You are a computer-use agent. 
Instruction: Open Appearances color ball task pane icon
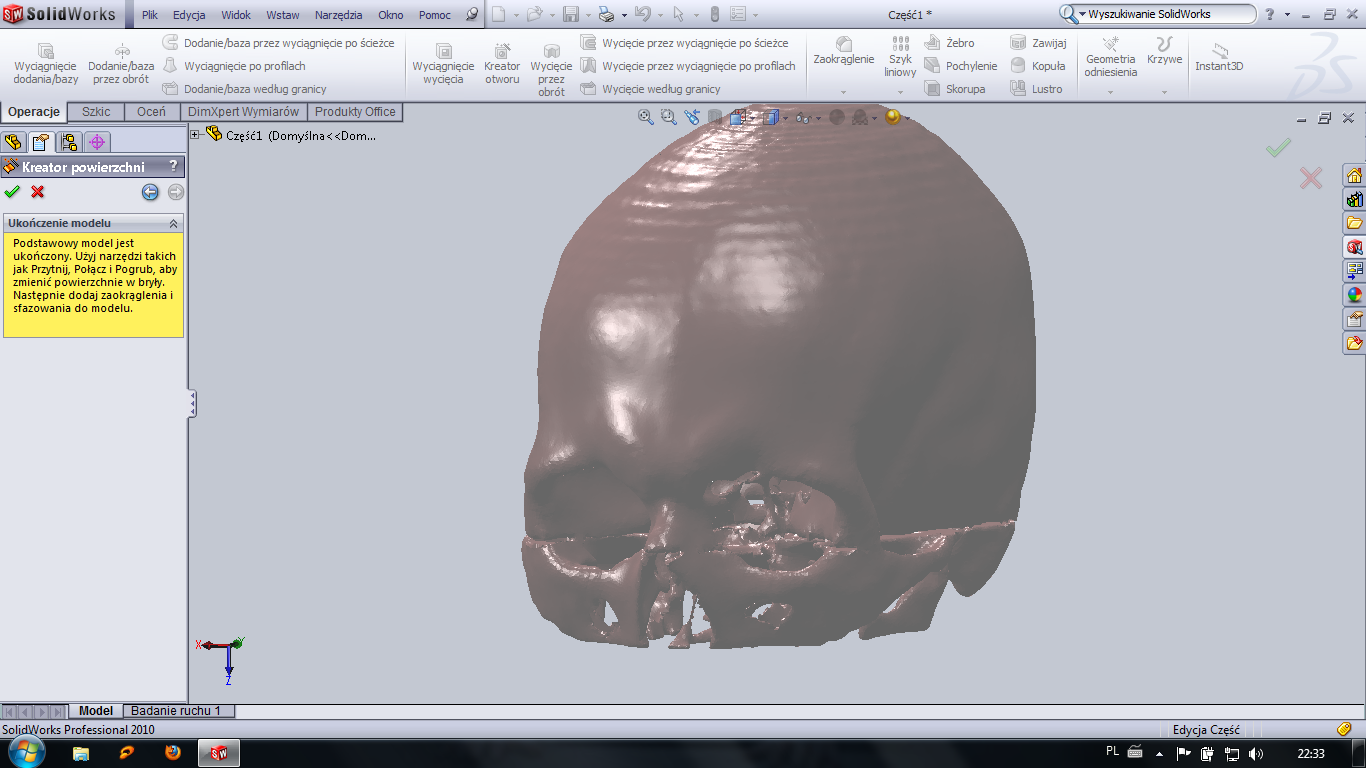1354,295
